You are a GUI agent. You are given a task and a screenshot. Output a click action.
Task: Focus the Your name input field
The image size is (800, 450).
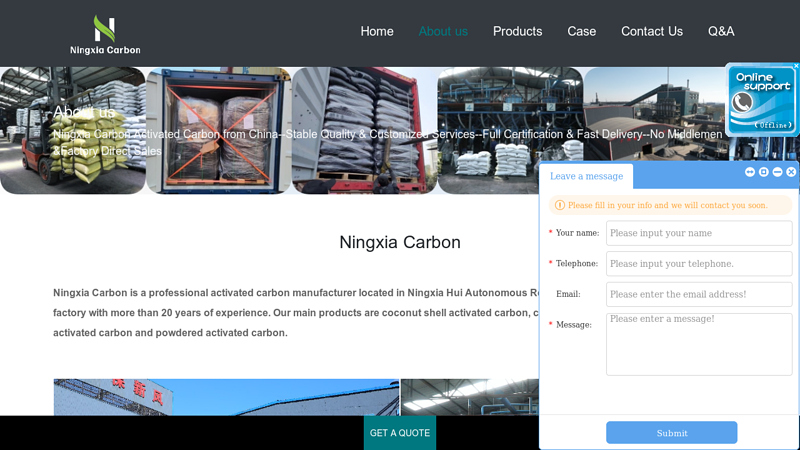pos(699,233)
